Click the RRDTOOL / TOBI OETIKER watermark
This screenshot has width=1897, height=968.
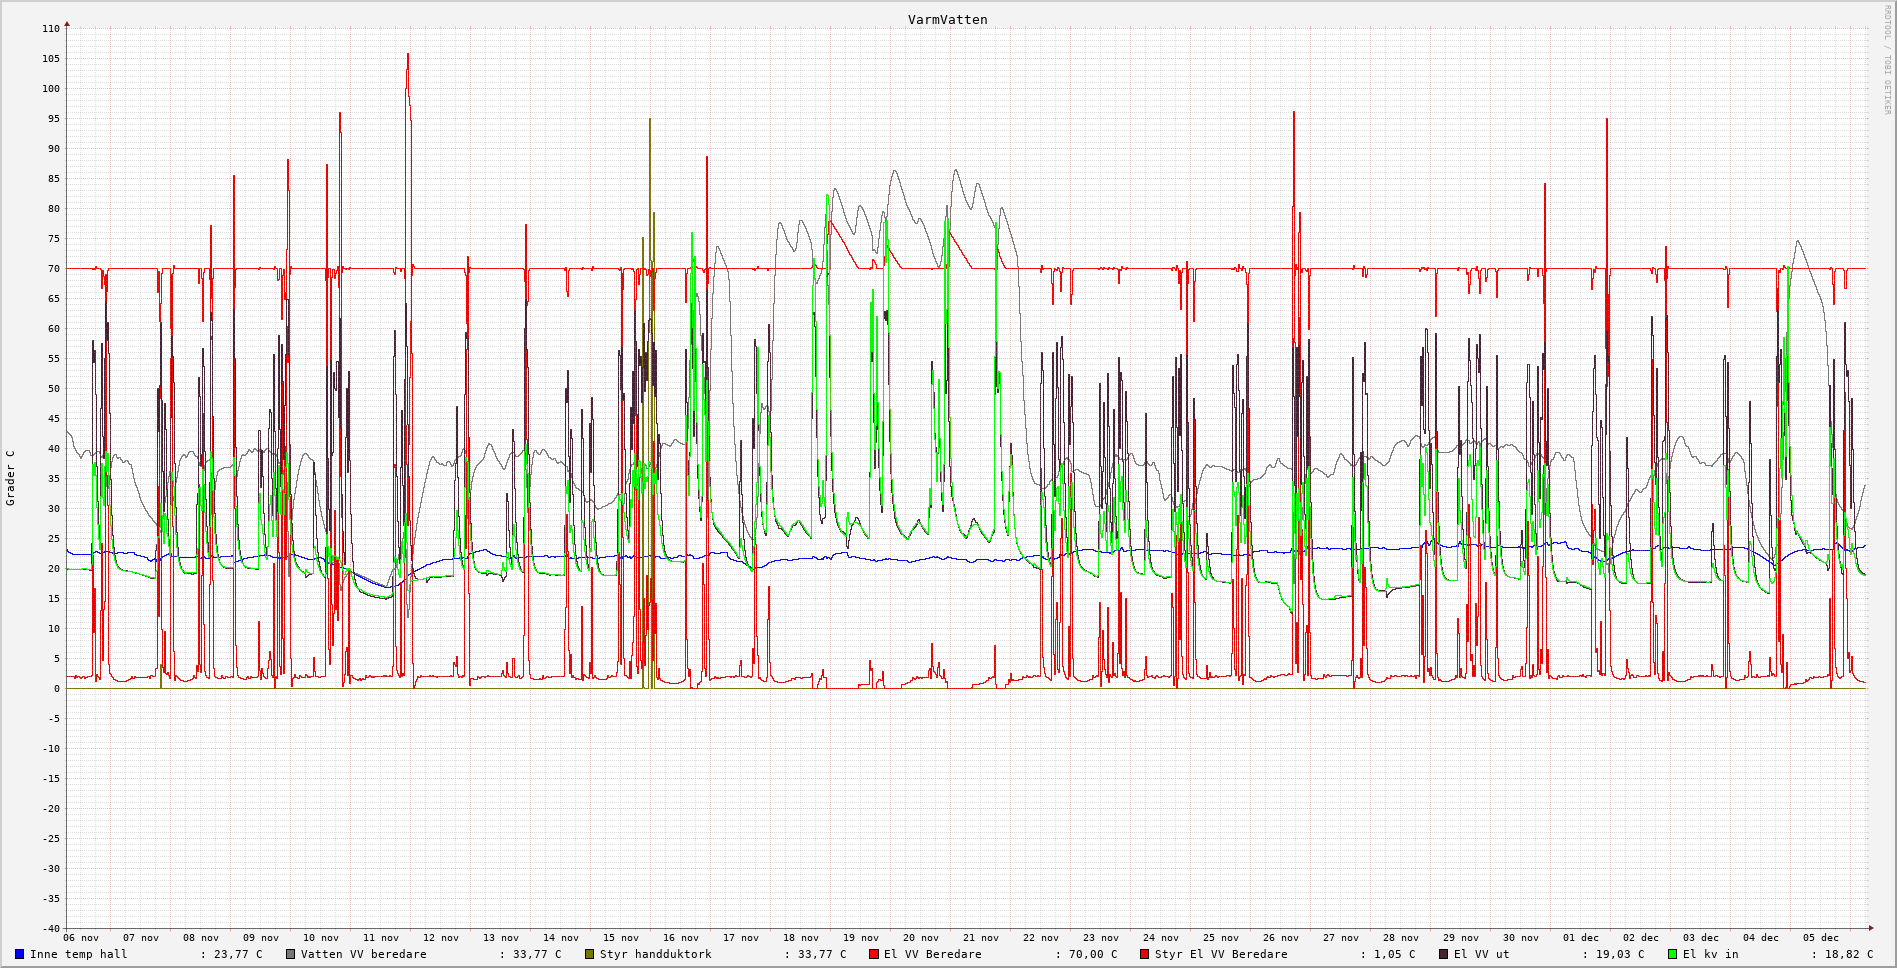1887,60
